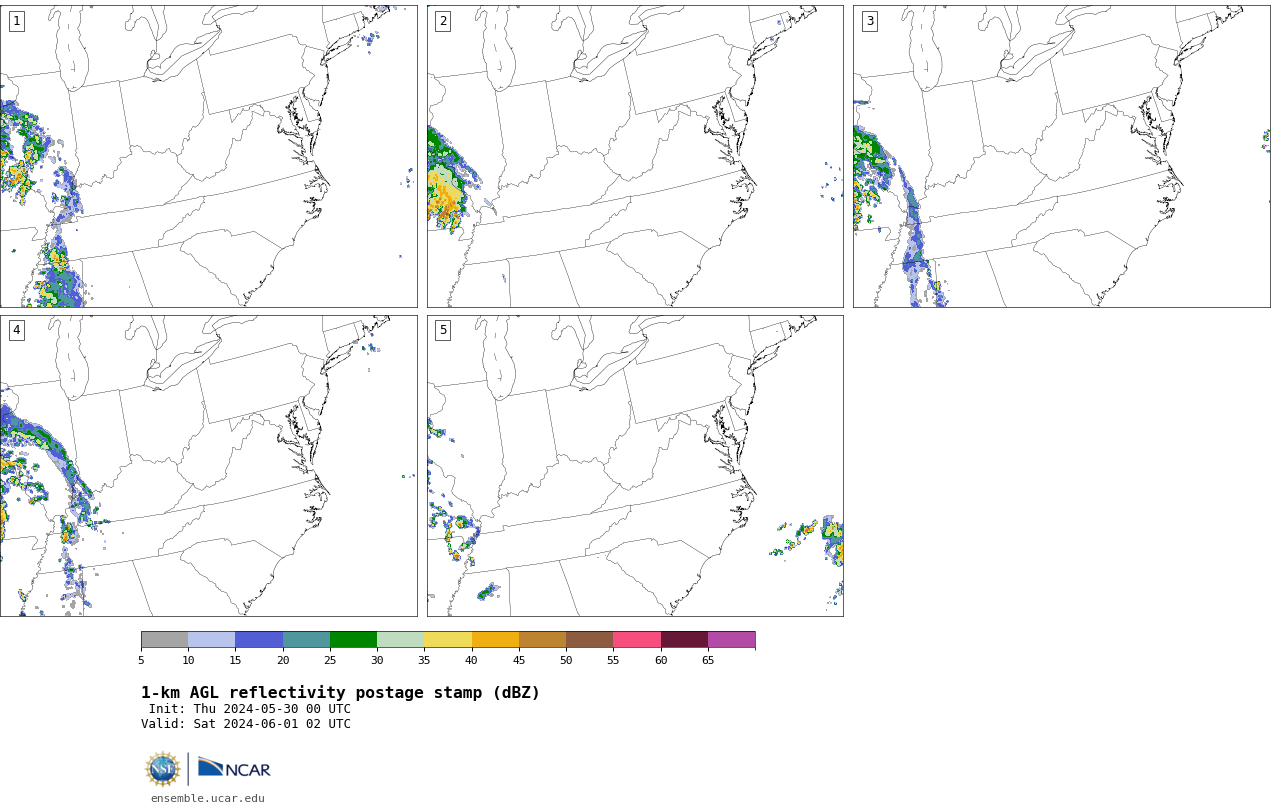Screen dimensions: 1280x809
Task: Open ensemble member 5 reflectivity map
Action: [635, 466]
